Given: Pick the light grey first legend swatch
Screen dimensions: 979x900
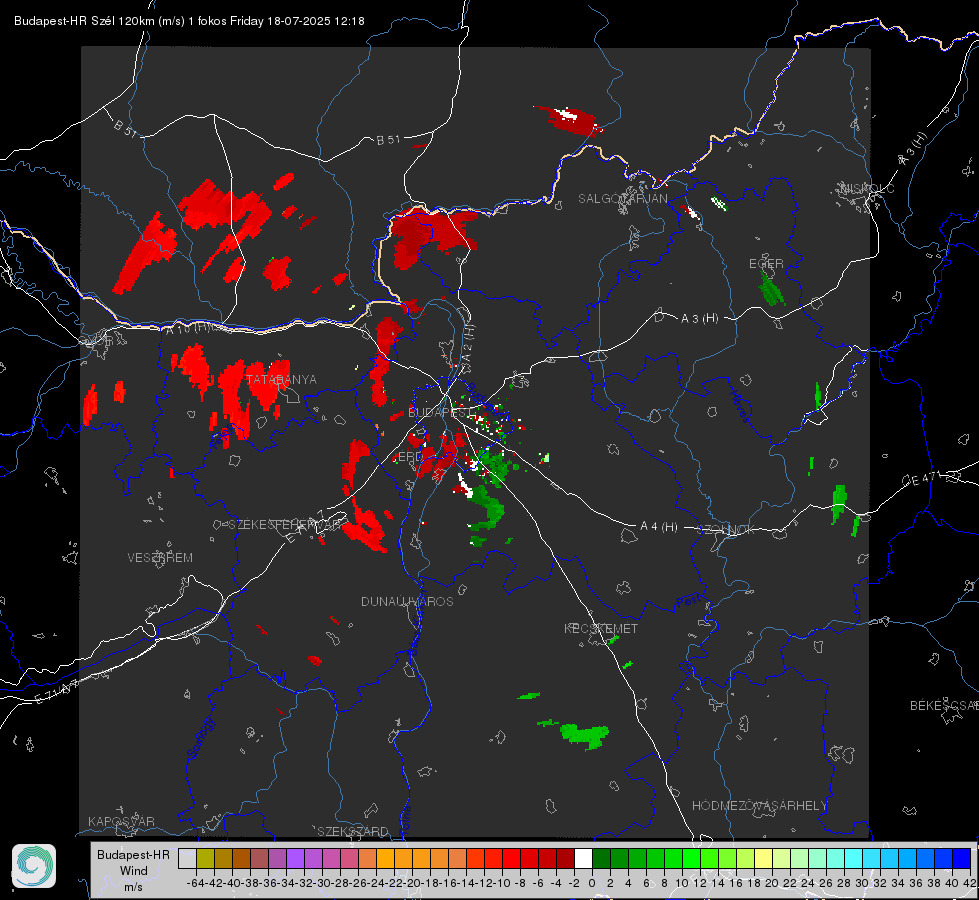Looking at the screenshot, I should pos(187,858).
